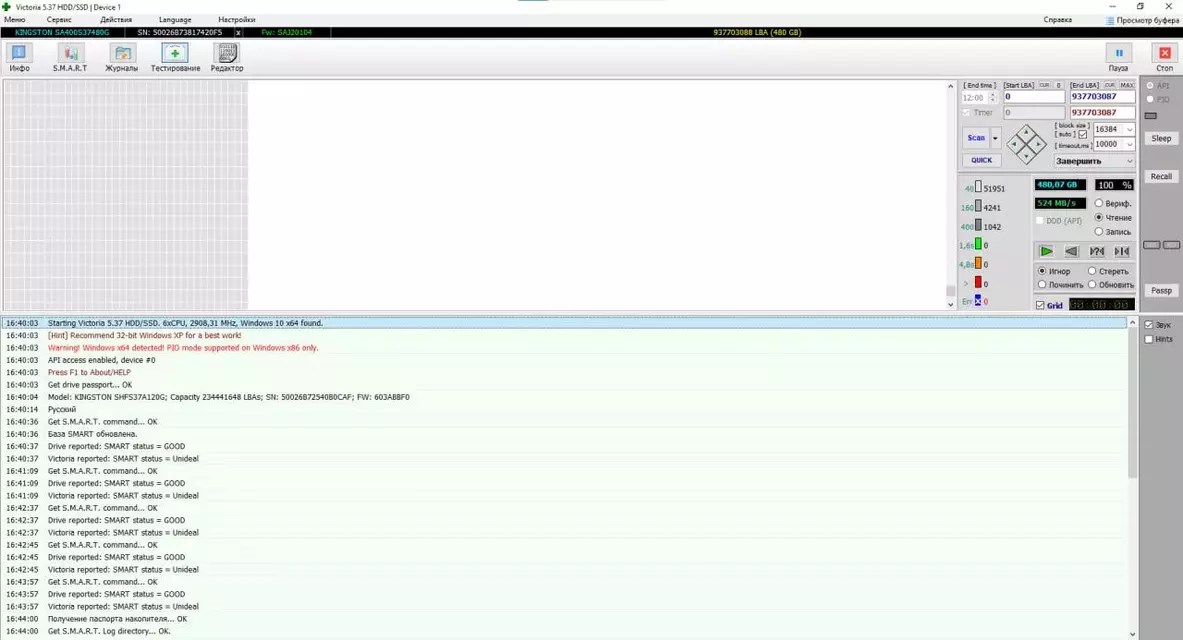Viewport: 1183px width, 640px height.
Task: Click the Recall button
Action: click(x=1160, y=176)
